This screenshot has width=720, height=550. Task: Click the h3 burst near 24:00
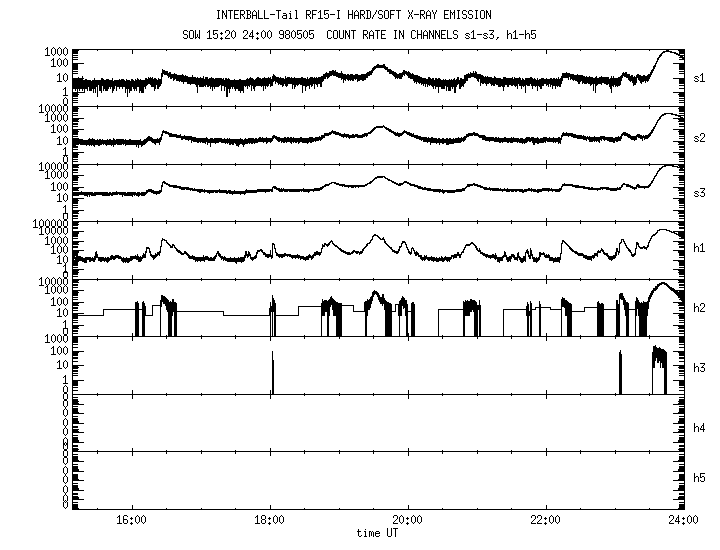(x=659, y=358)
